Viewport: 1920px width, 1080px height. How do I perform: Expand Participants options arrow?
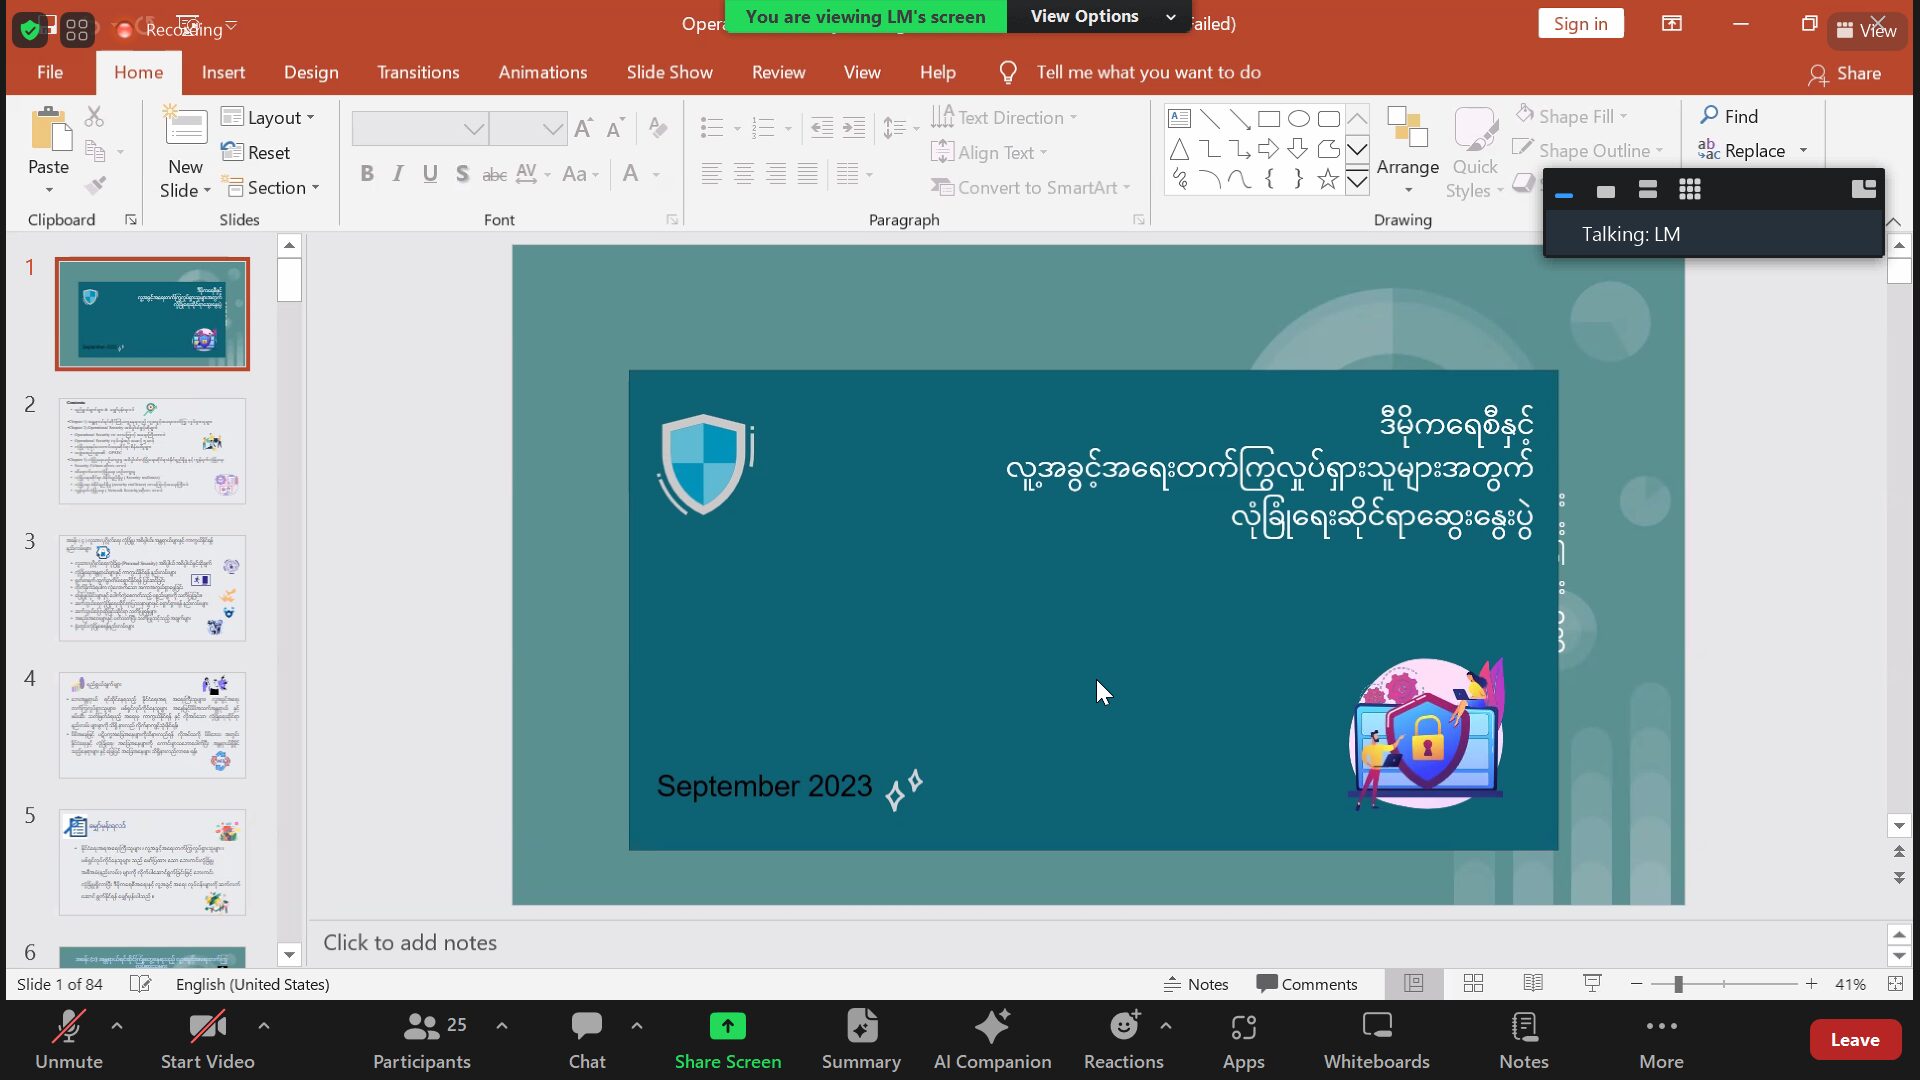tap(502, 1026)
